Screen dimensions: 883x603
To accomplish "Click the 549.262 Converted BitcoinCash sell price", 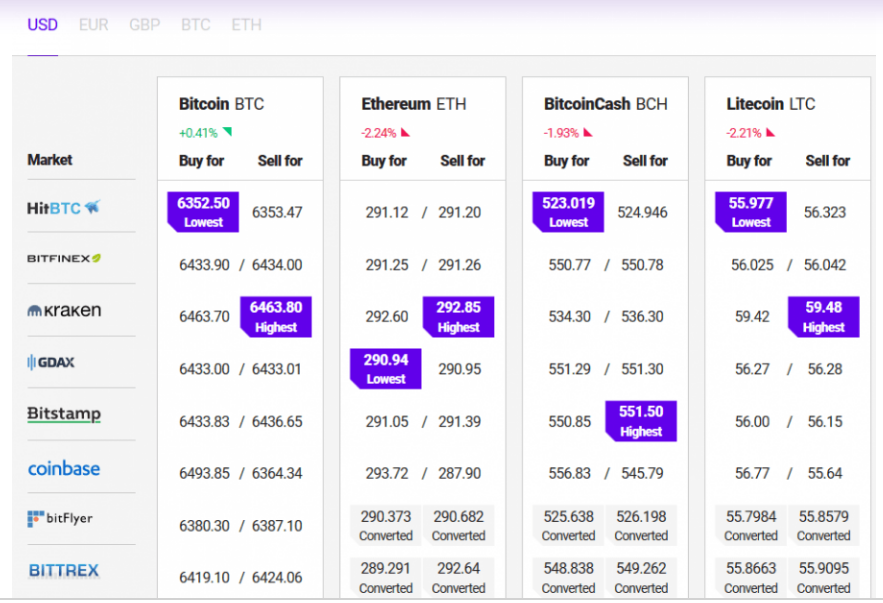I will coord(641,578).
